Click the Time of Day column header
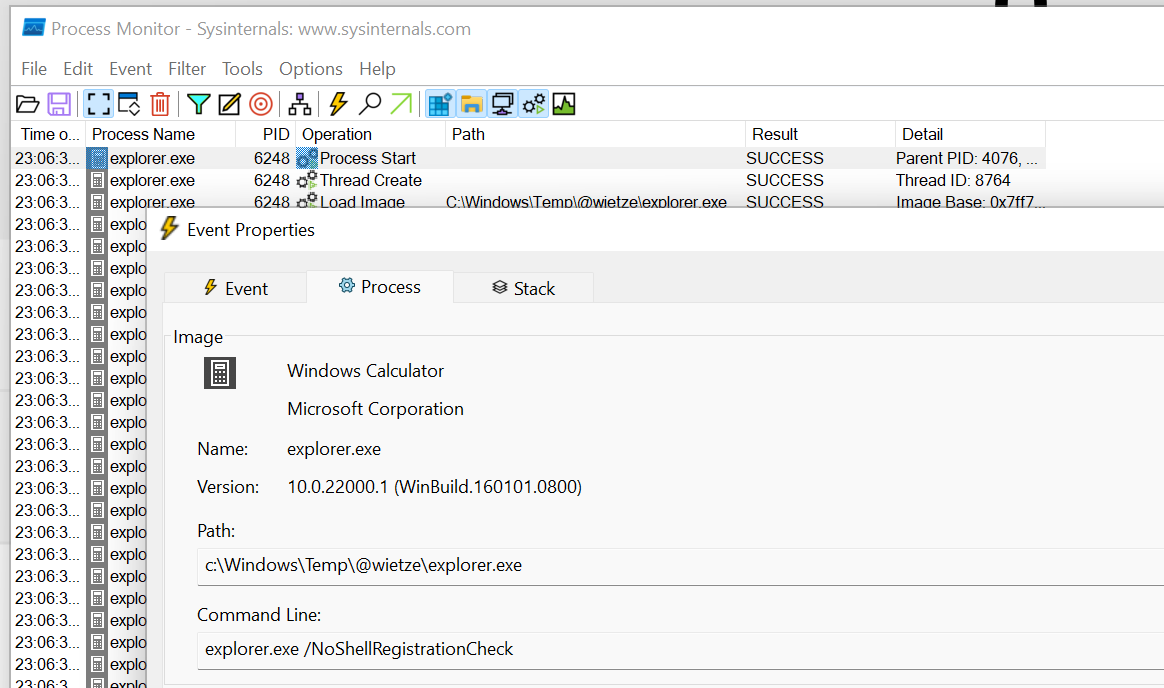The width and height of the screenshot is (1164, 688). coord(49,134)
